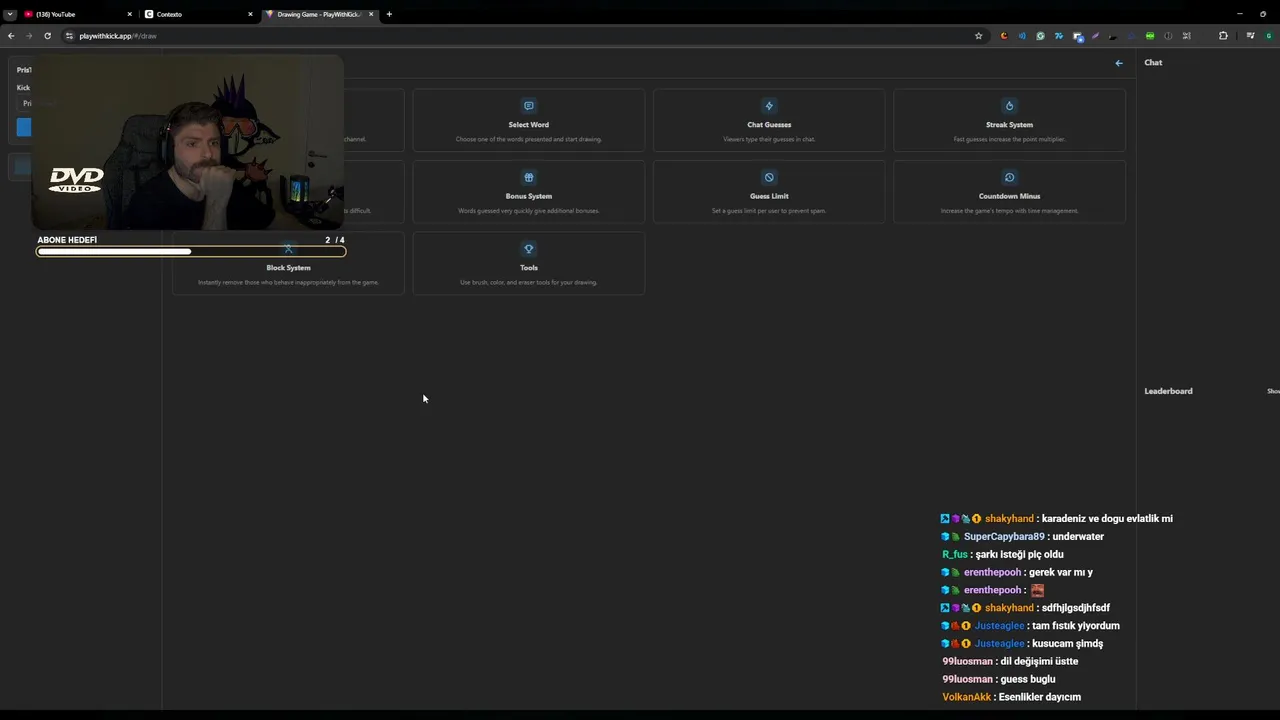The height and width of the screenshot is (720, 1280).
Task: Click the blue back arrow beside Chat
Action: [x=1119, y=63]
